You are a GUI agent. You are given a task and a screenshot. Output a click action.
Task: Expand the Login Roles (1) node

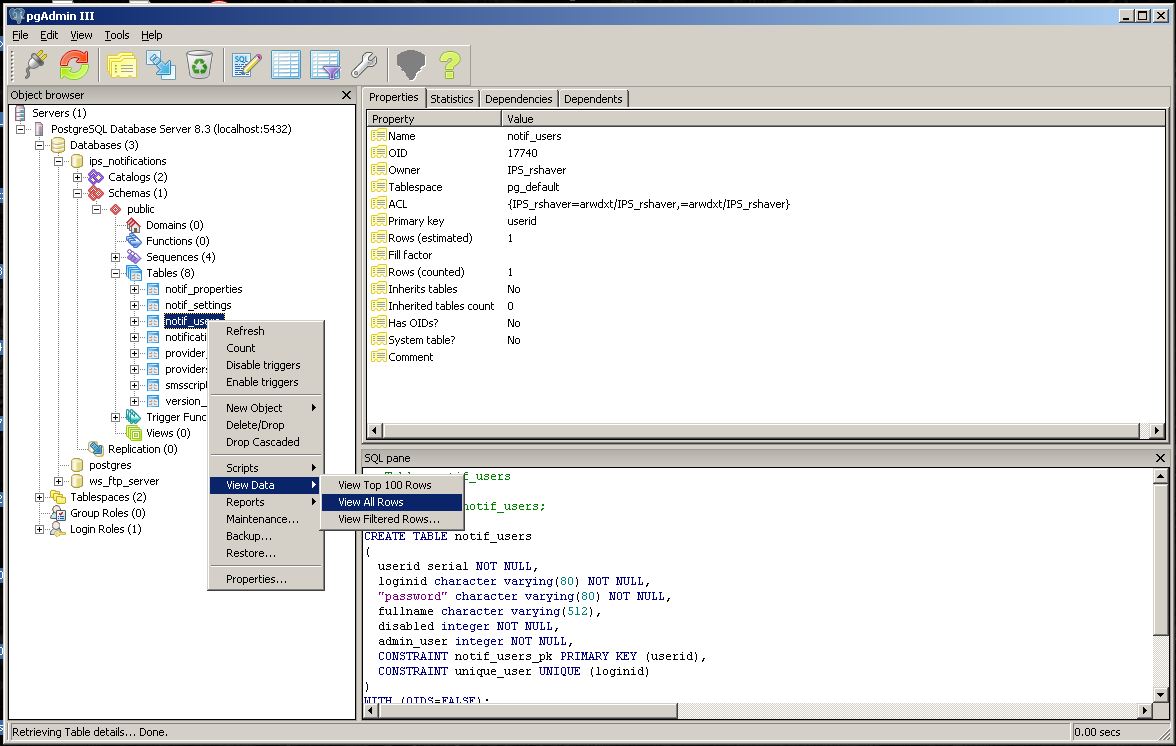tap(39, 529)
